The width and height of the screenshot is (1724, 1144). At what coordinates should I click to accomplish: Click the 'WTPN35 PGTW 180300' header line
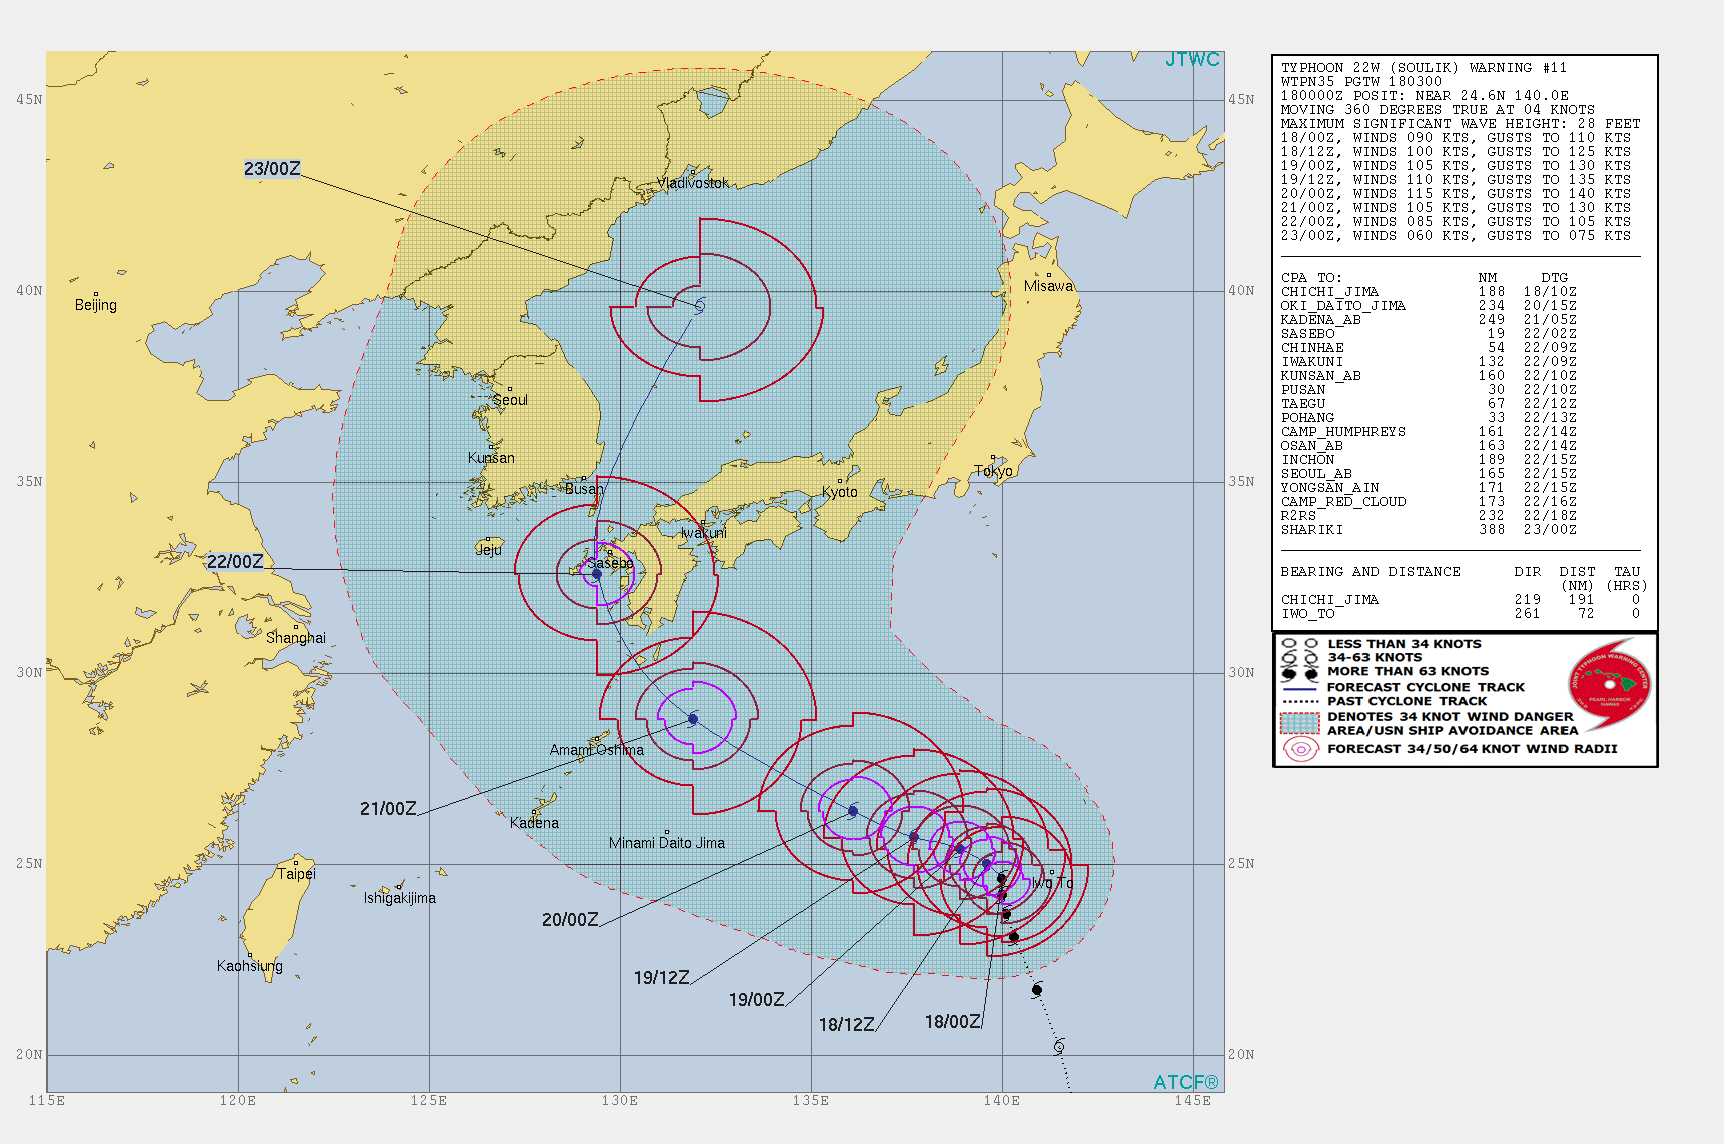[1361, 82]
